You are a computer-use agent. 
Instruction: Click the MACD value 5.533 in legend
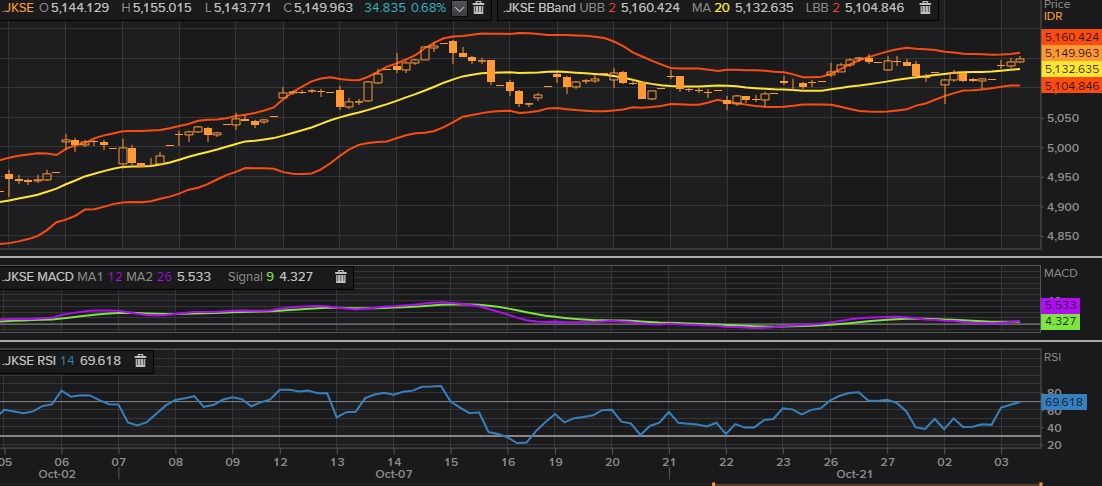194,277
